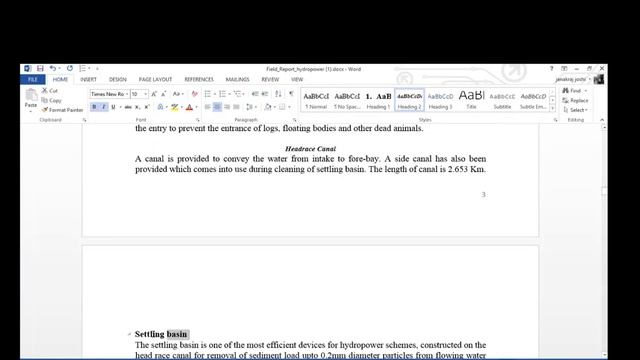Toggle center alignment

pyautogui.click(x=217, y=107)
